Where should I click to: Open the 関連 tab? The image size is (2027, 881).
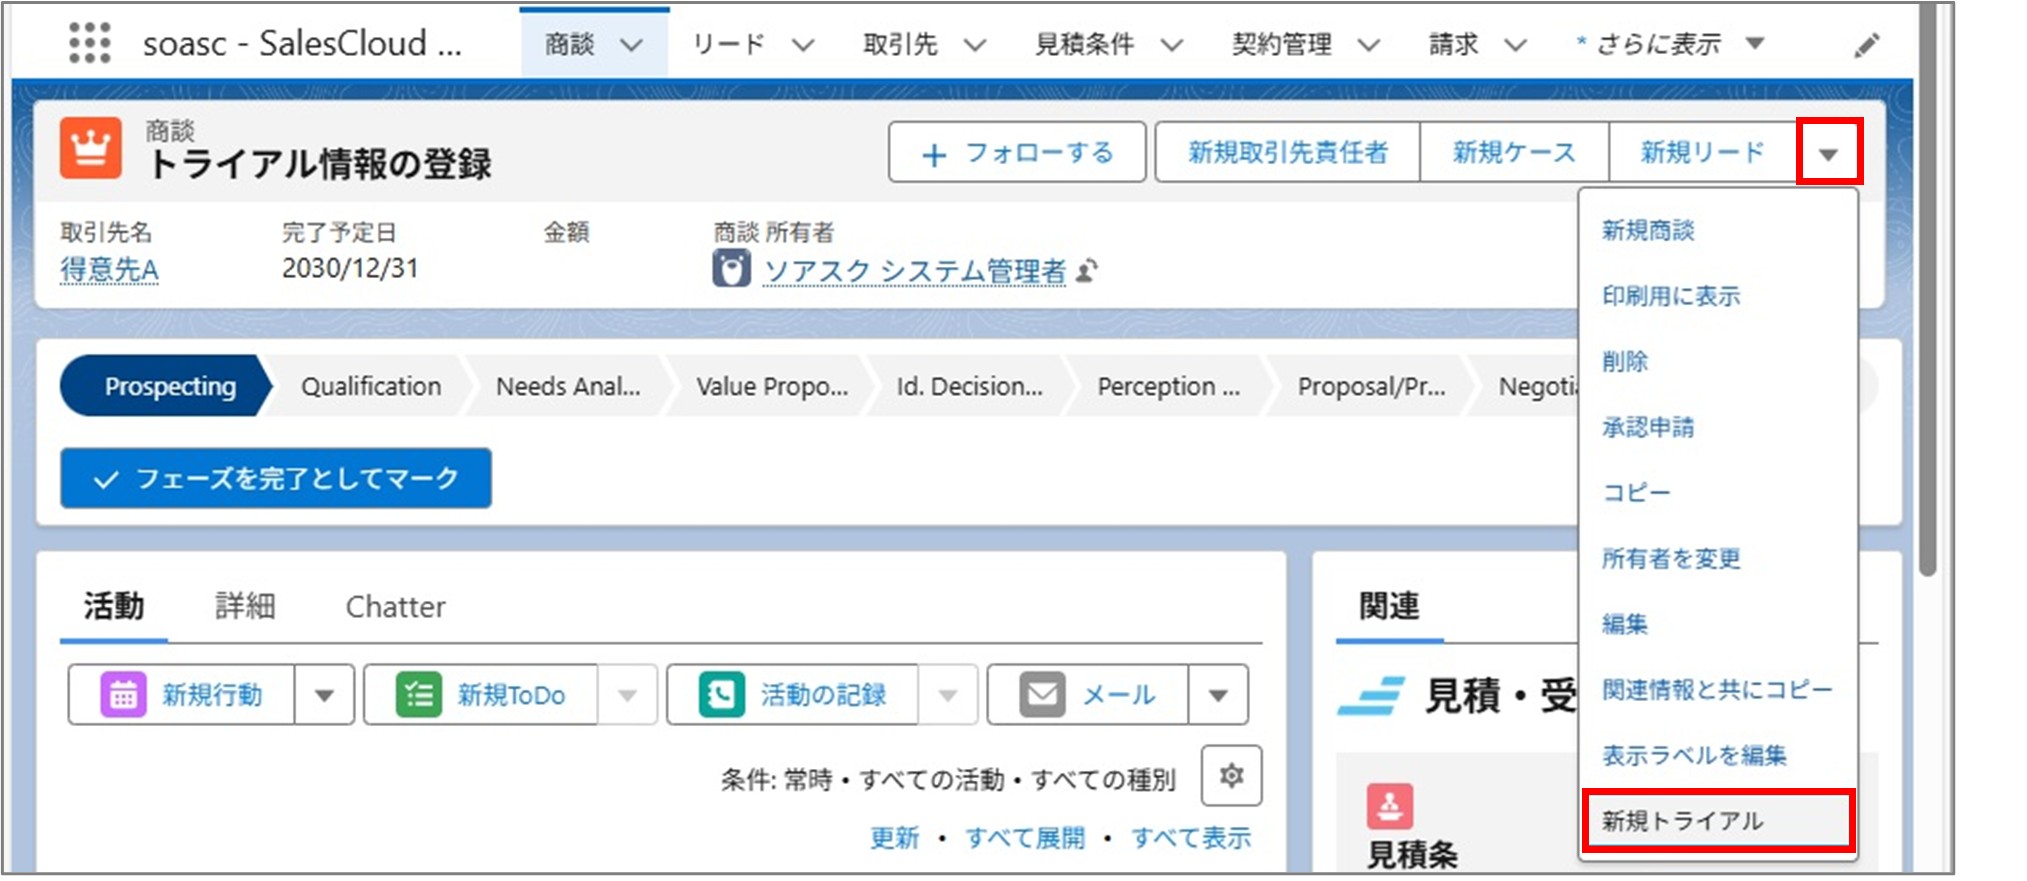(1389, 606)
